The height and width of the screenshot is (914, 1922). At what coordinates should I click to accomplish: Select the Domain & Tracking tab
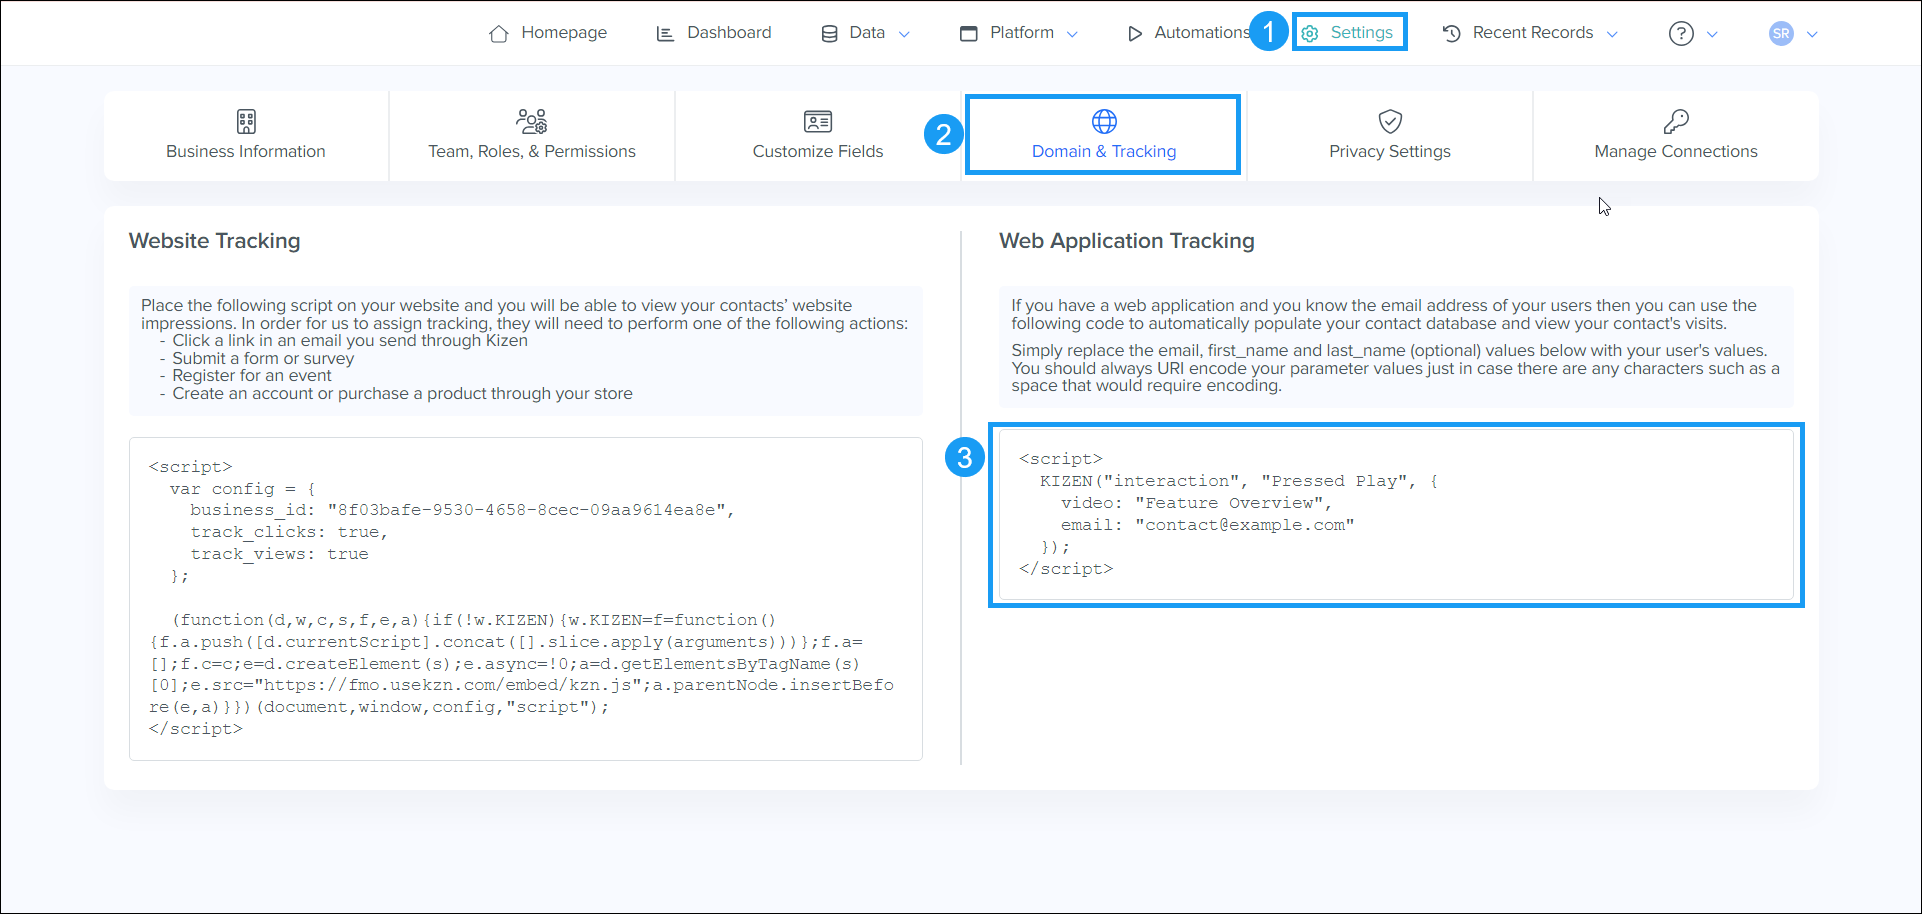(x=1104, y=136)
